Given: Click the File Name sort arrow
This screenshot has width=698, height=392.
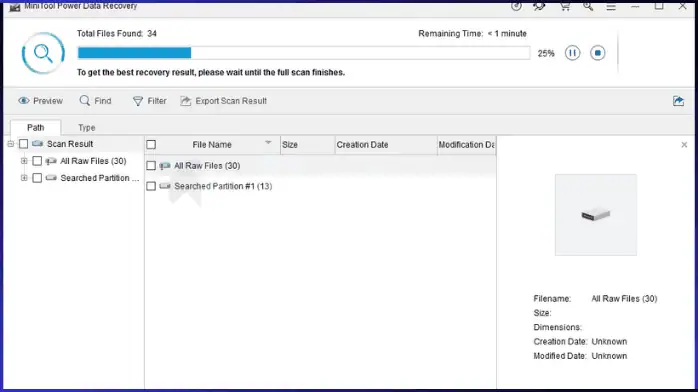Looking at the screenshot, I should (268, 143).
